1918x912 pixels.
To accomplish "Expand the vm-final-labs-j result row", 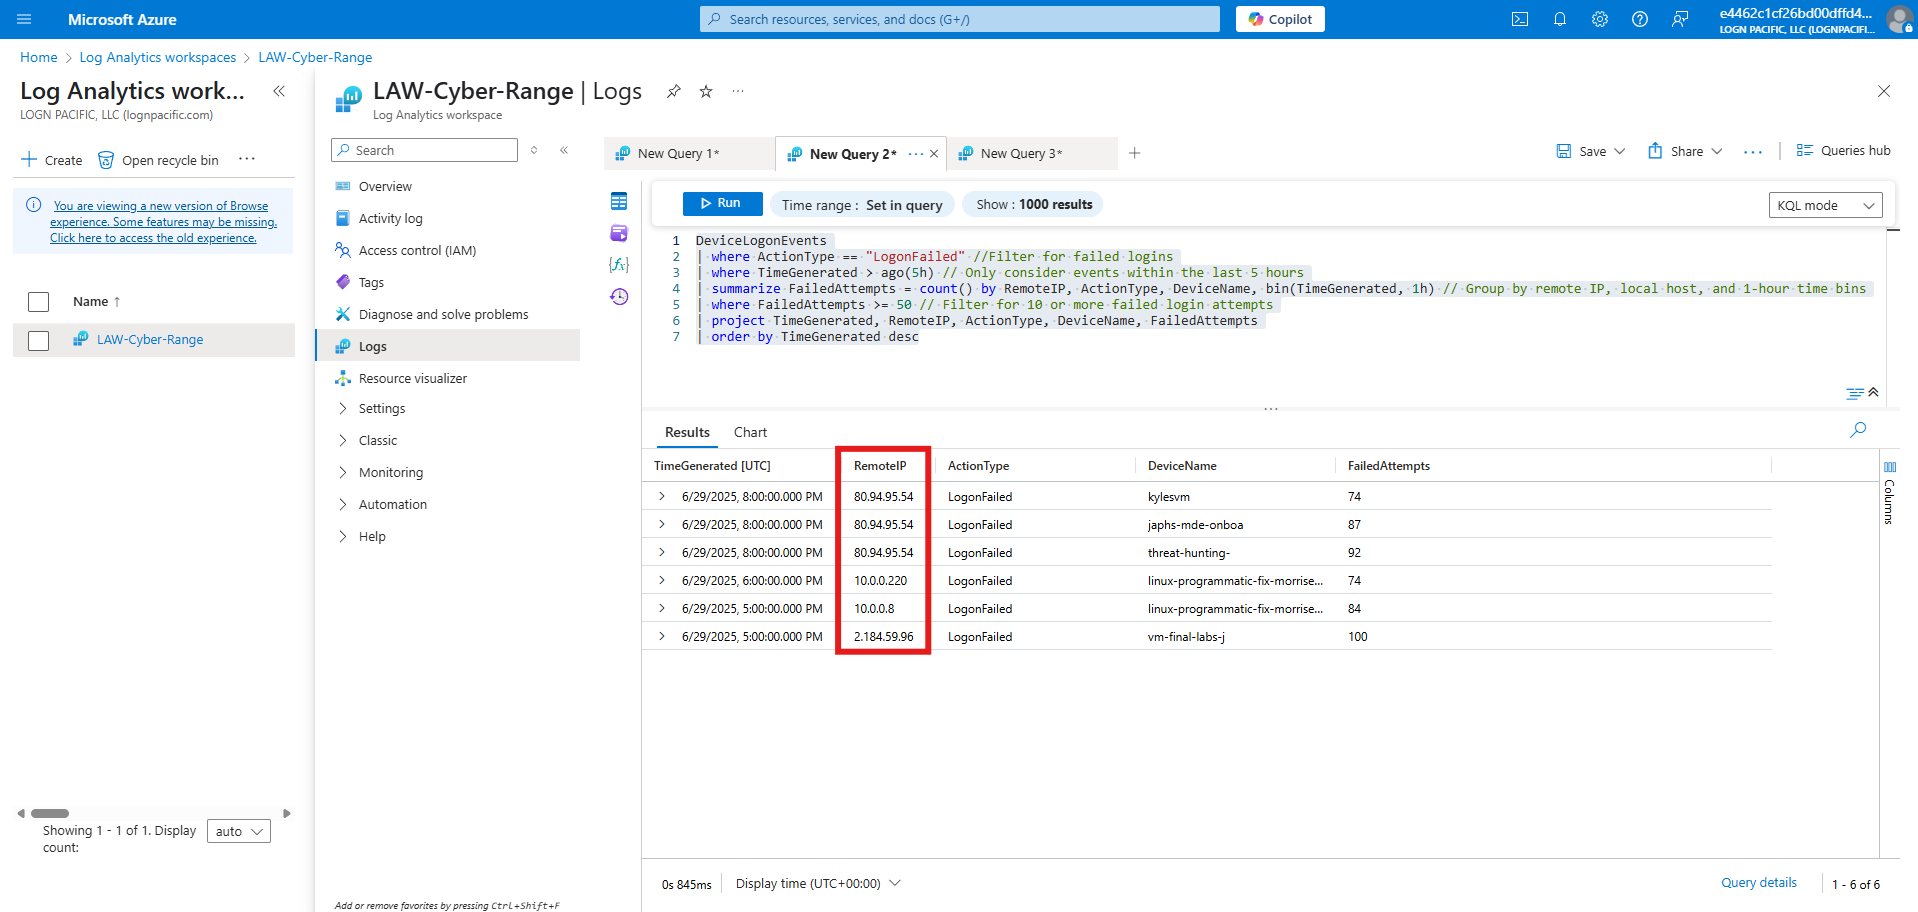I will click(661, 636).
